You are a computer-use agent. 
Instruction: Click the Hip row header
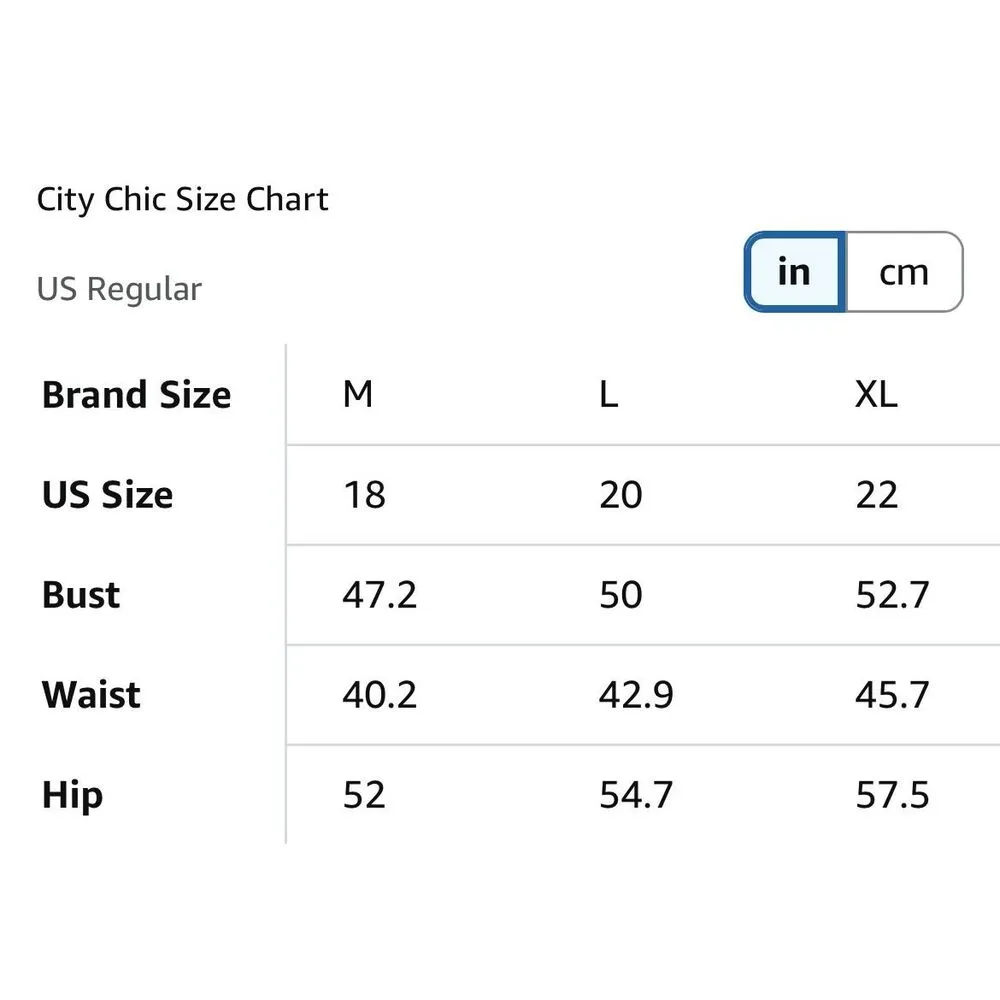(x=72, y=795)
